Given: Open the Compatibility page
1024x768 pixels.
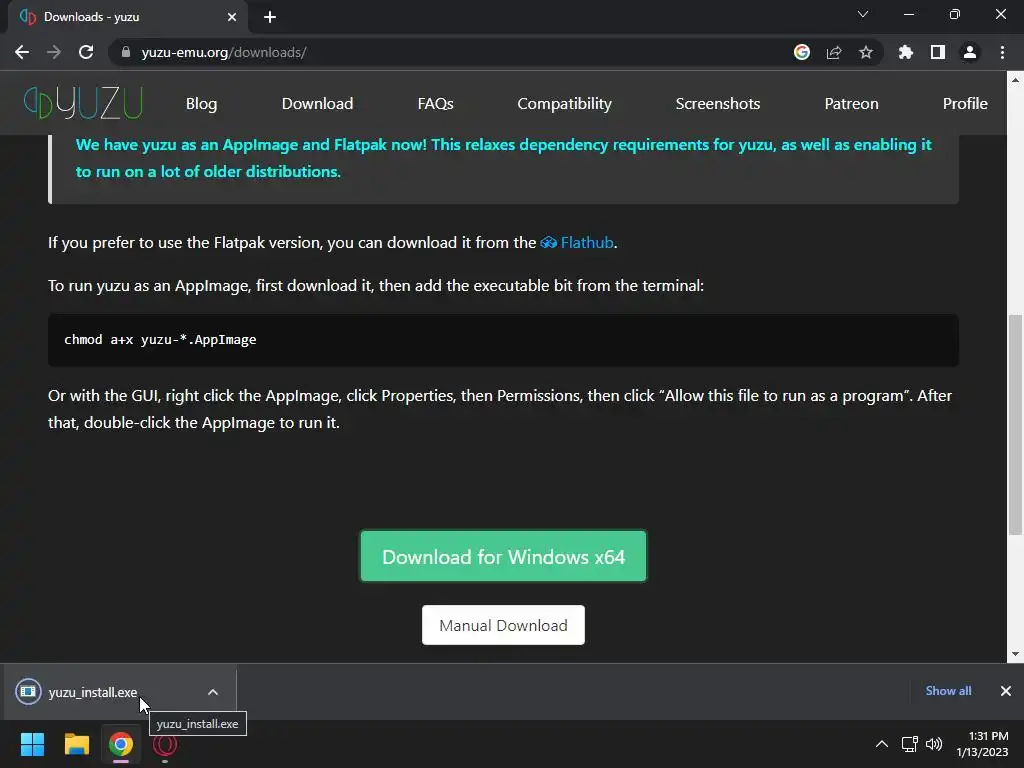Looking at the screenshot, I should [x=564, y=104].
